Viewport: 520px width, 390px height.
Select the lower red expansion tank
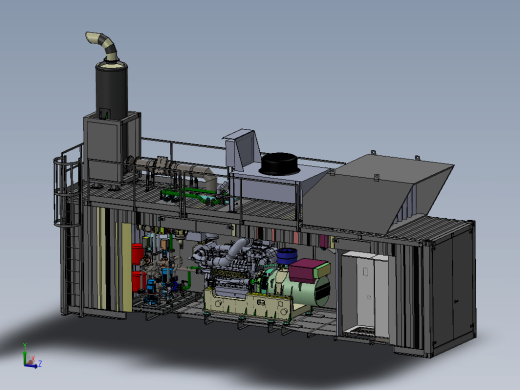click(138, 282)
